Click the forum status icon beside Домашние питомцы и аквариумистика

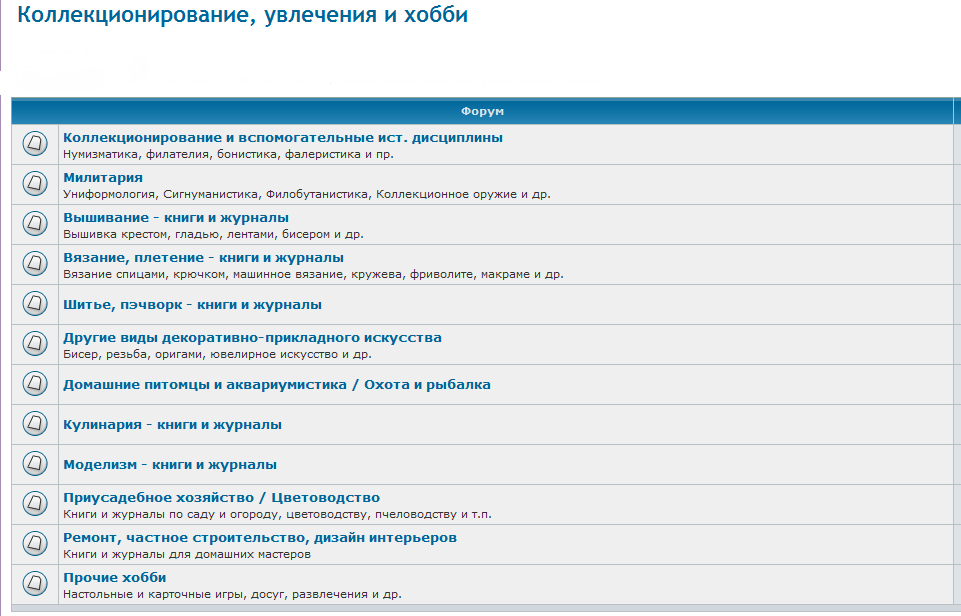pyautogui.click(x=35, y=383)
